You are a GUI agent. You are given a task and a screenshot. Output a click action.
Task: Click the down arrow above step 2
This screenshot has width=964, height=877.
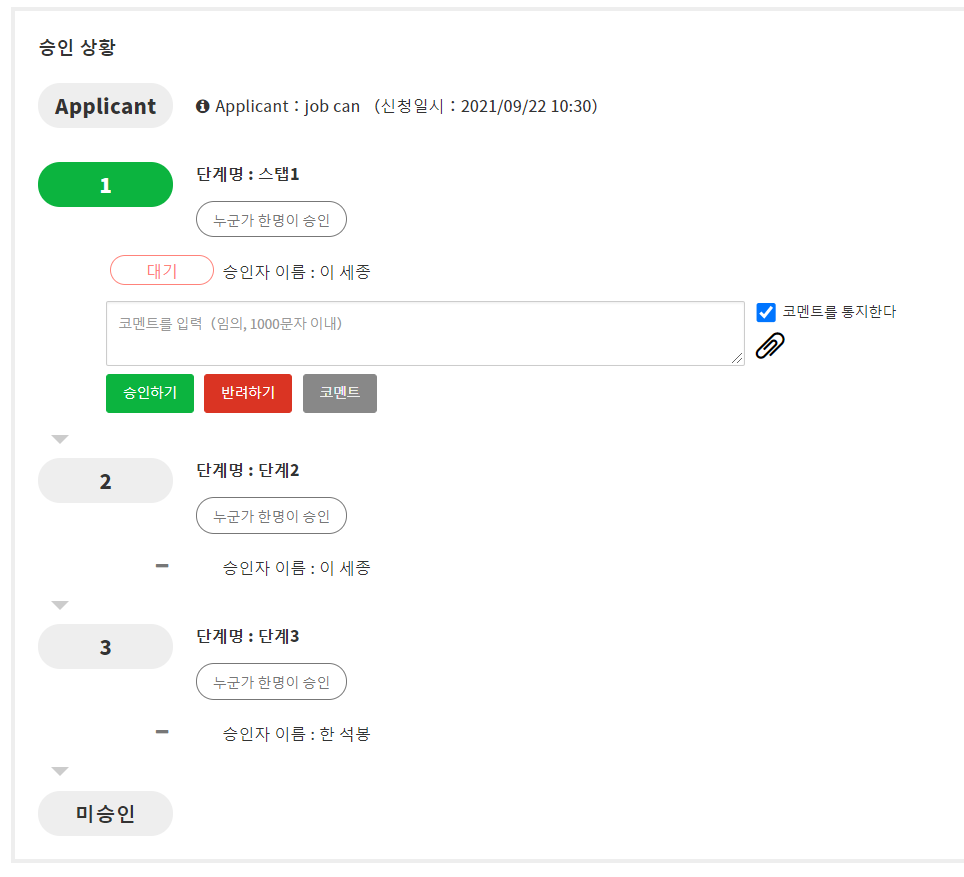(60, 439)
